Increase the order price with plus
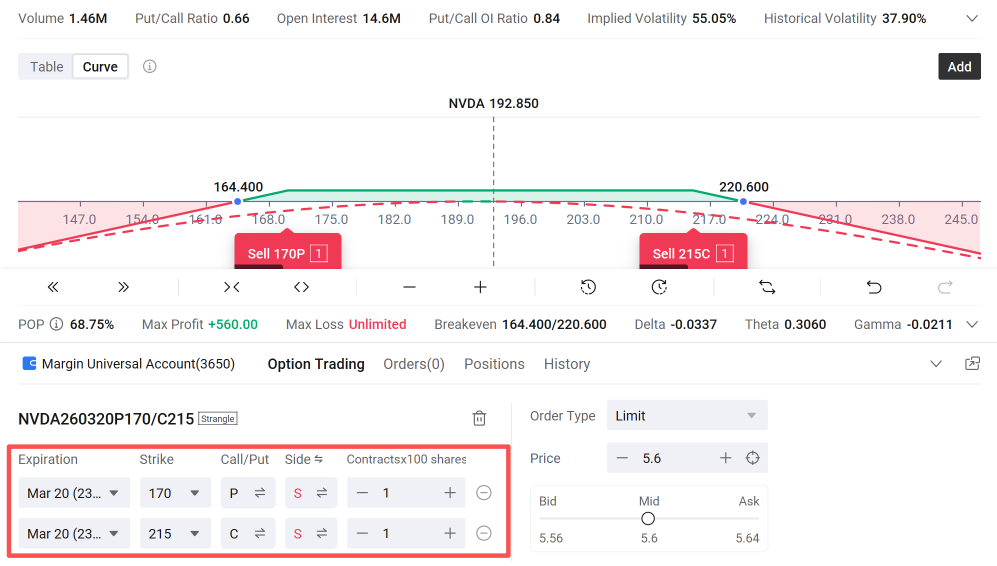The width and height of the screenshot is (997, 566). coord(725,458)
